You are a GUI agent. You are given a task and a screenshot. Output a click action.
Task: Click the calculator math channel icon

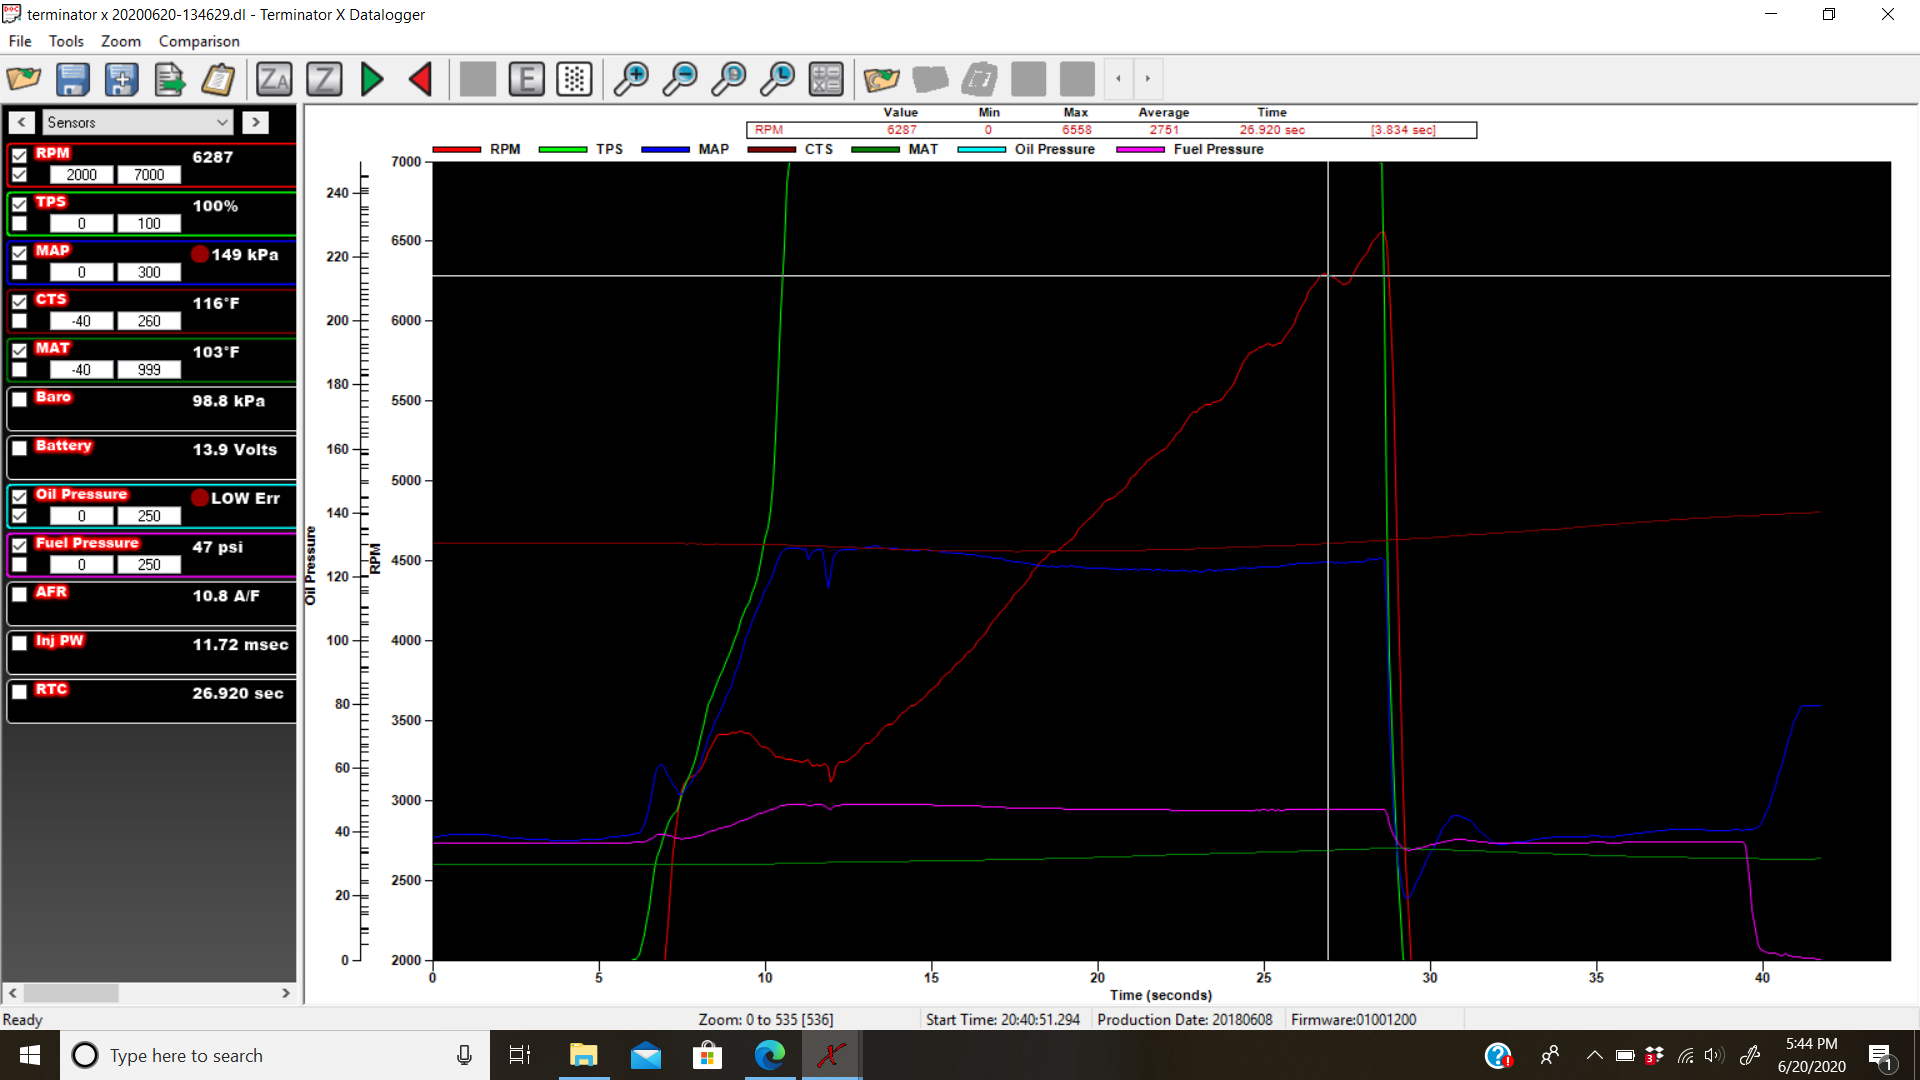click(826, 79)
